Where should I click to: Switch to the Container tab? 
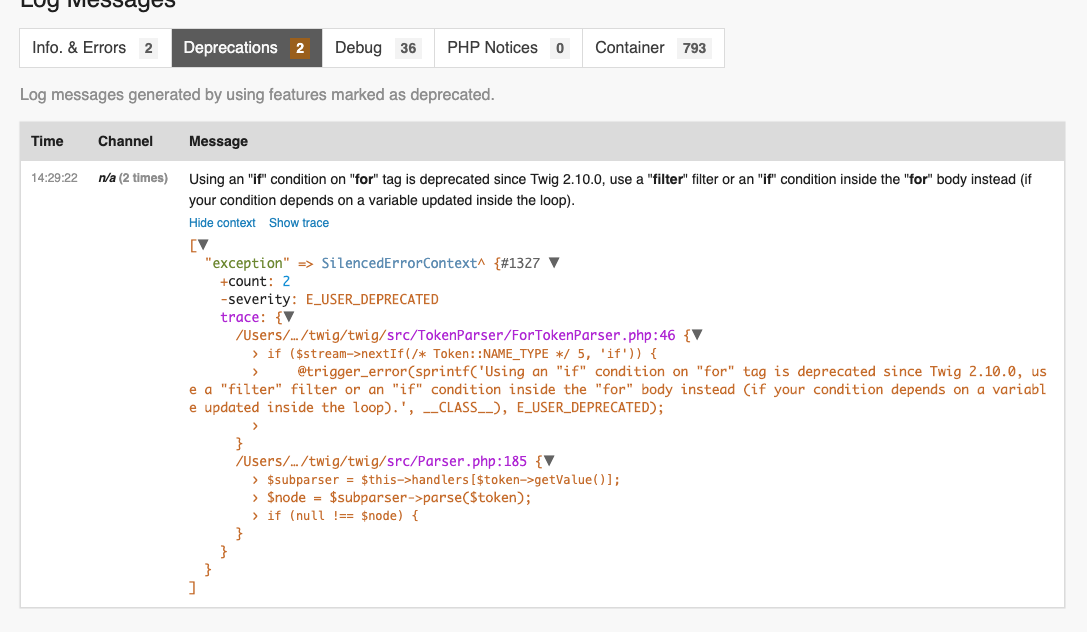(x=653, y=48)
